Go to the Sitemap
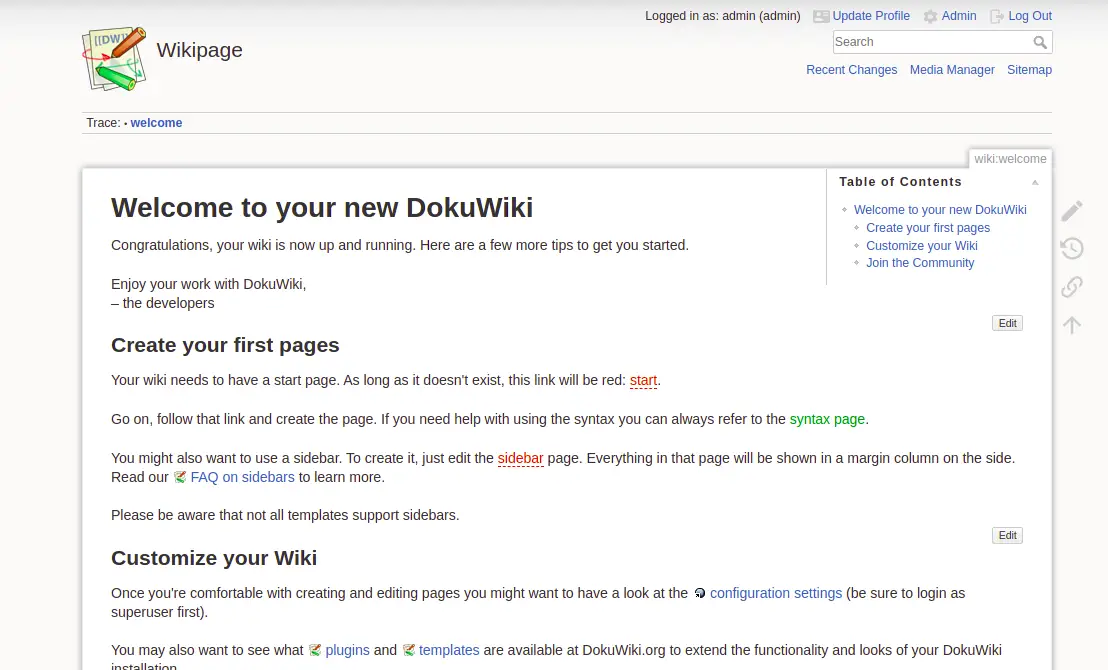The image size is (1108, 670). (1029, 70)
